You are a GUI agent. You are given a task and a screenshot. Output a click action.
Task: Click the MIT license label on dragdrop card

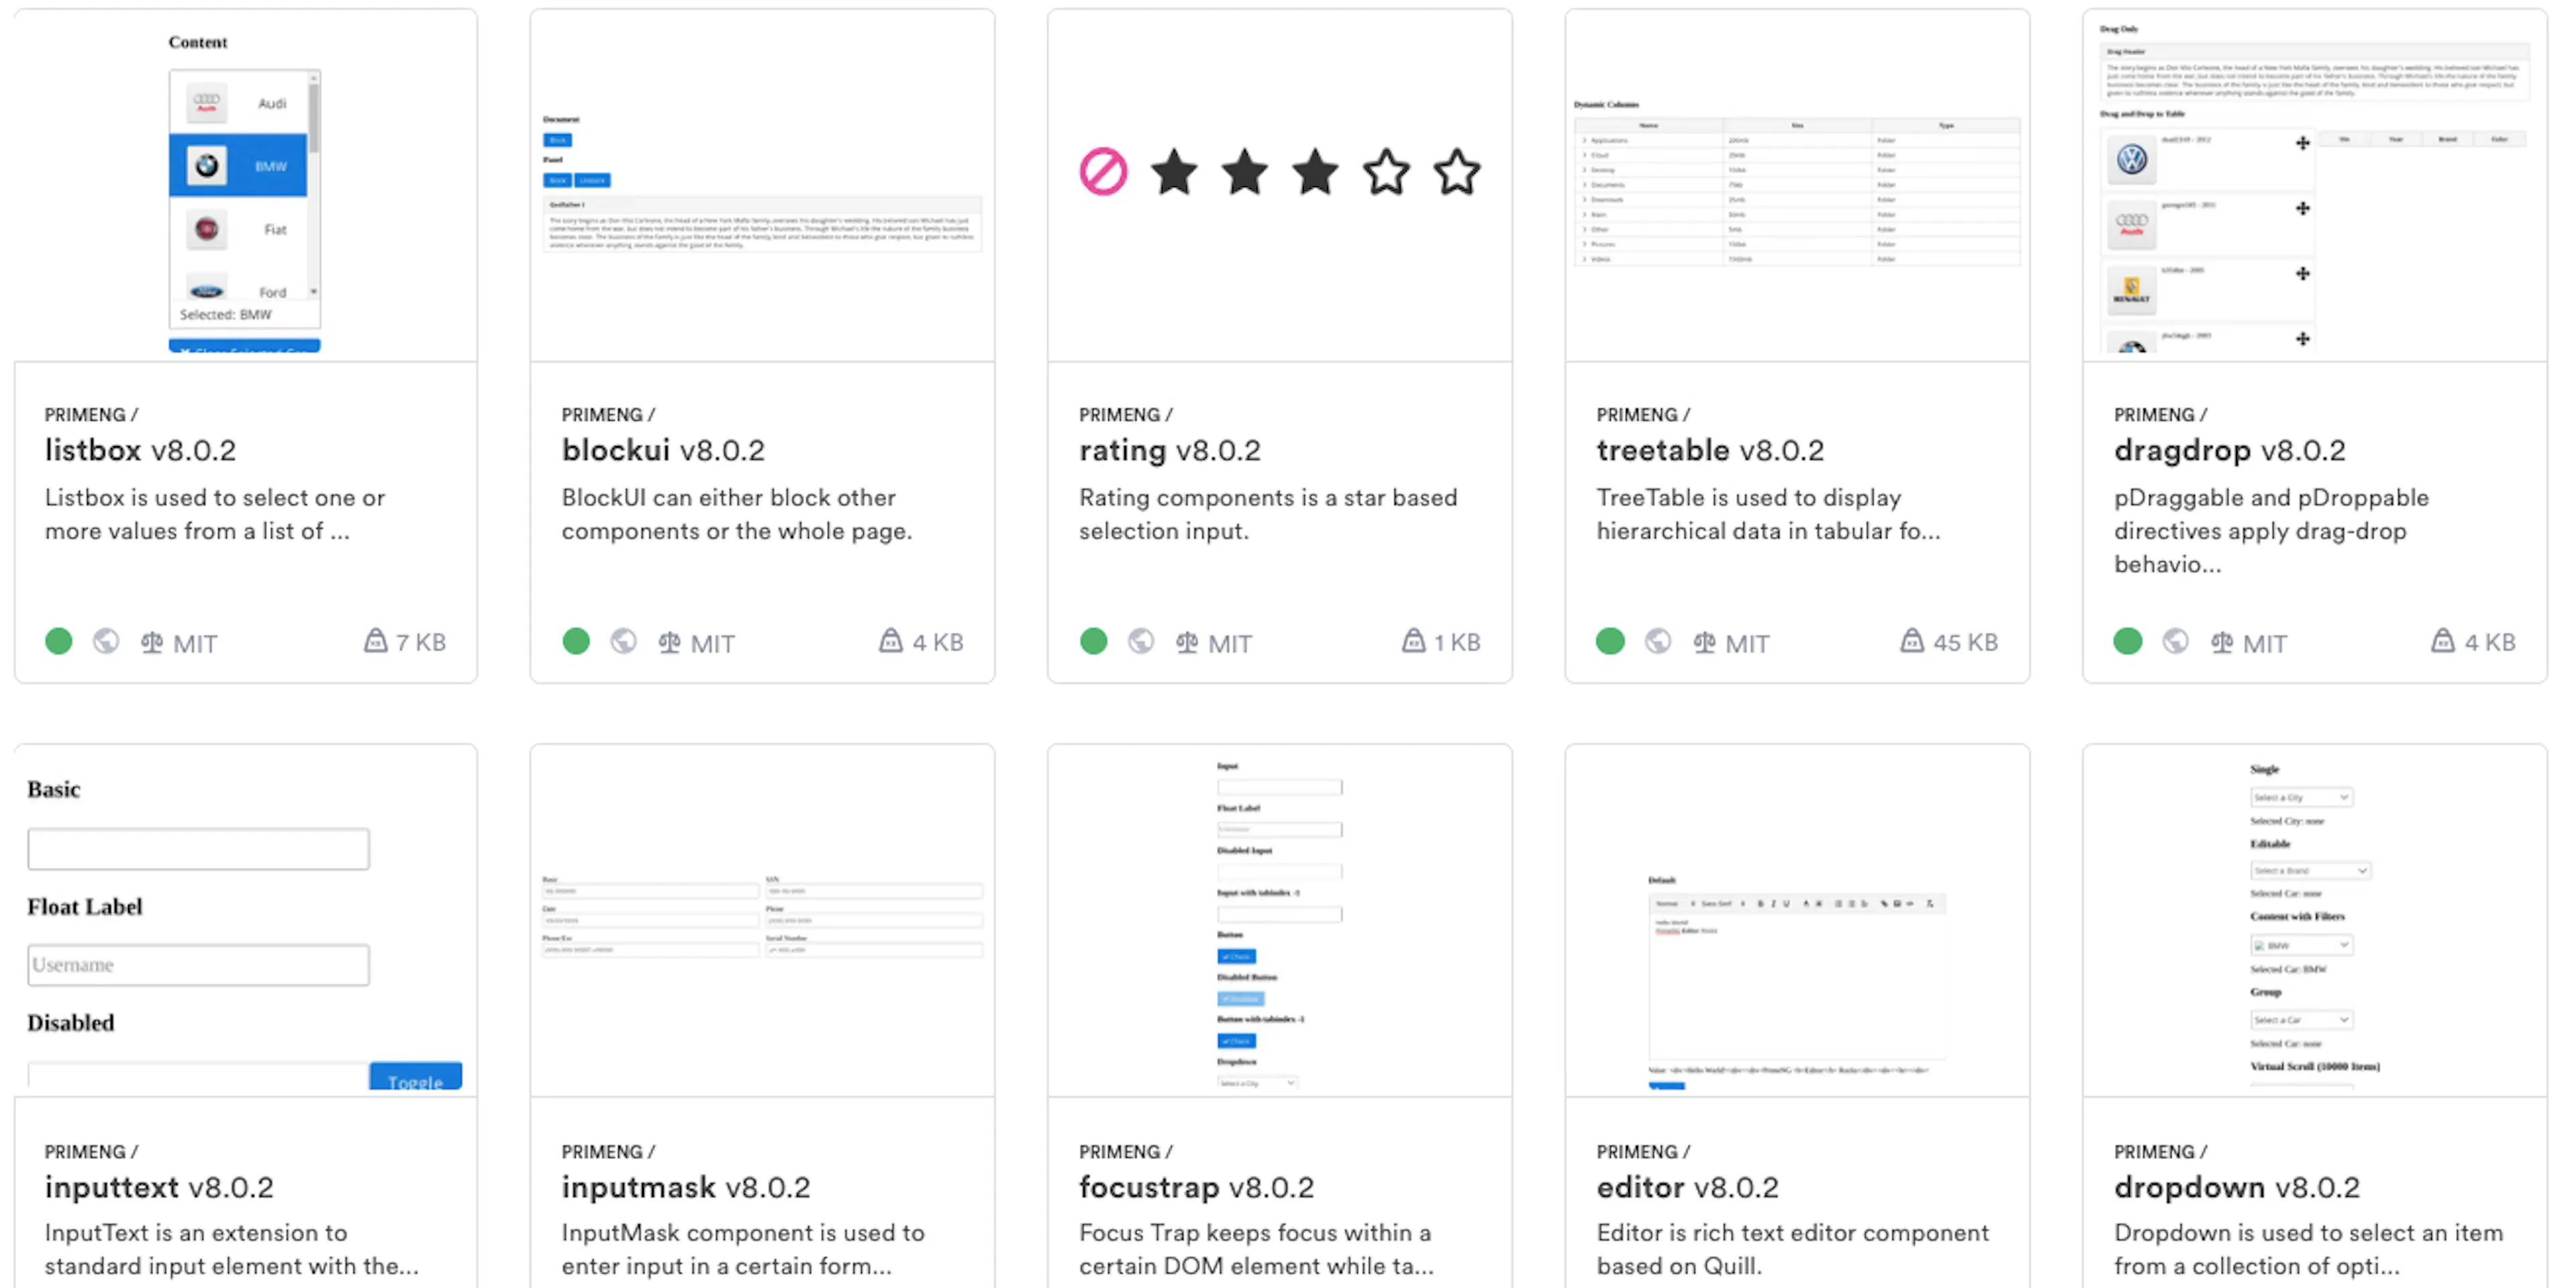(2265, 643)
